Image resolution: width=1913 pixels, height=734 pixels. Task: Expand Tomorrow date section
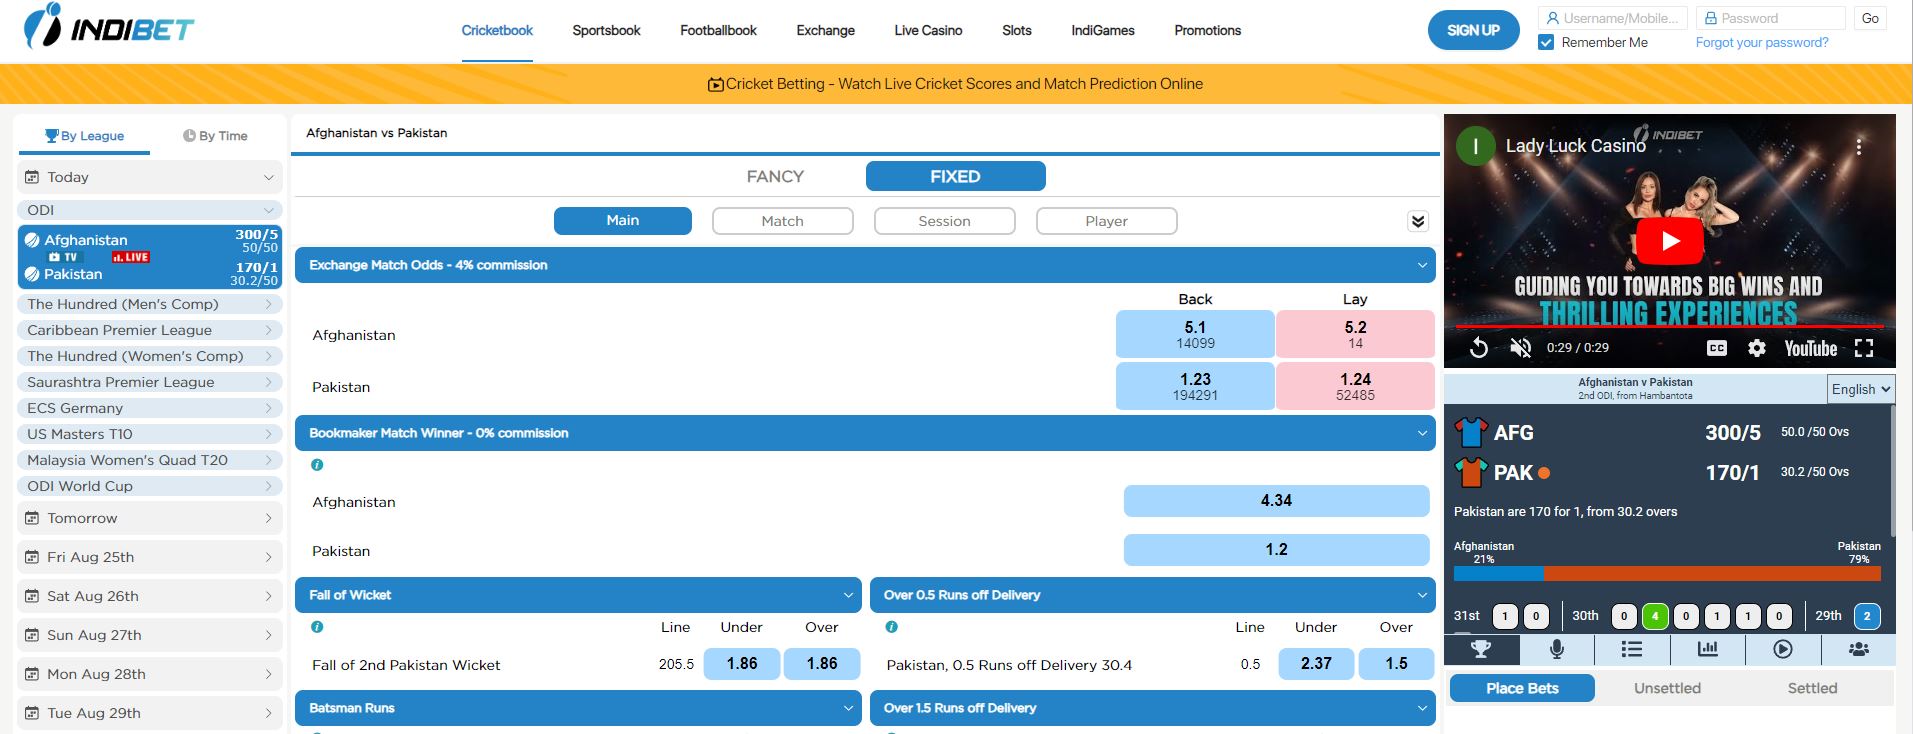(x=150, y=518)
